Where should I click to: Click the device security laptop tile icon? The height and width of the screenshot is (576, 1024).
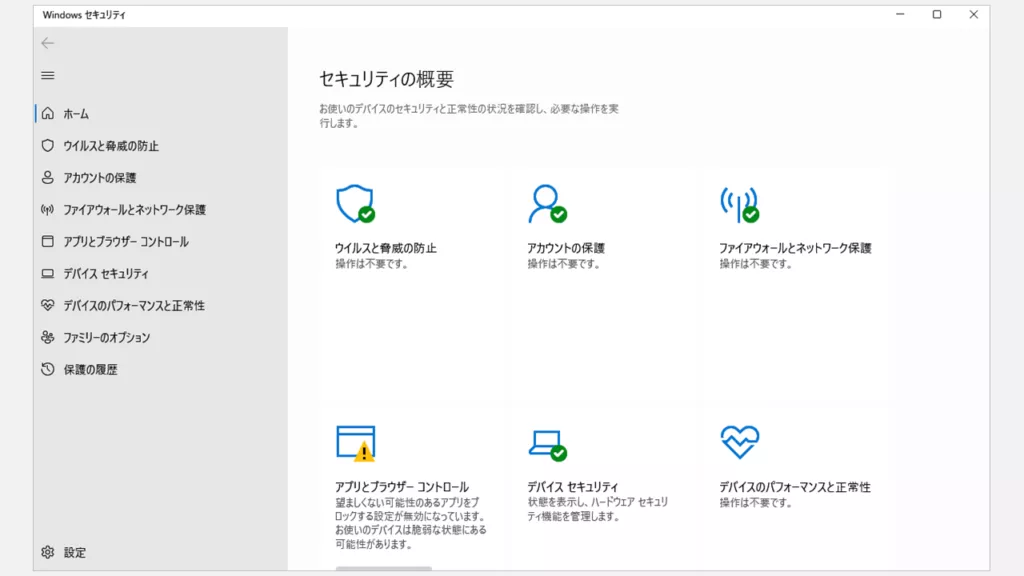pyautogui.click(x=546, y=443)
